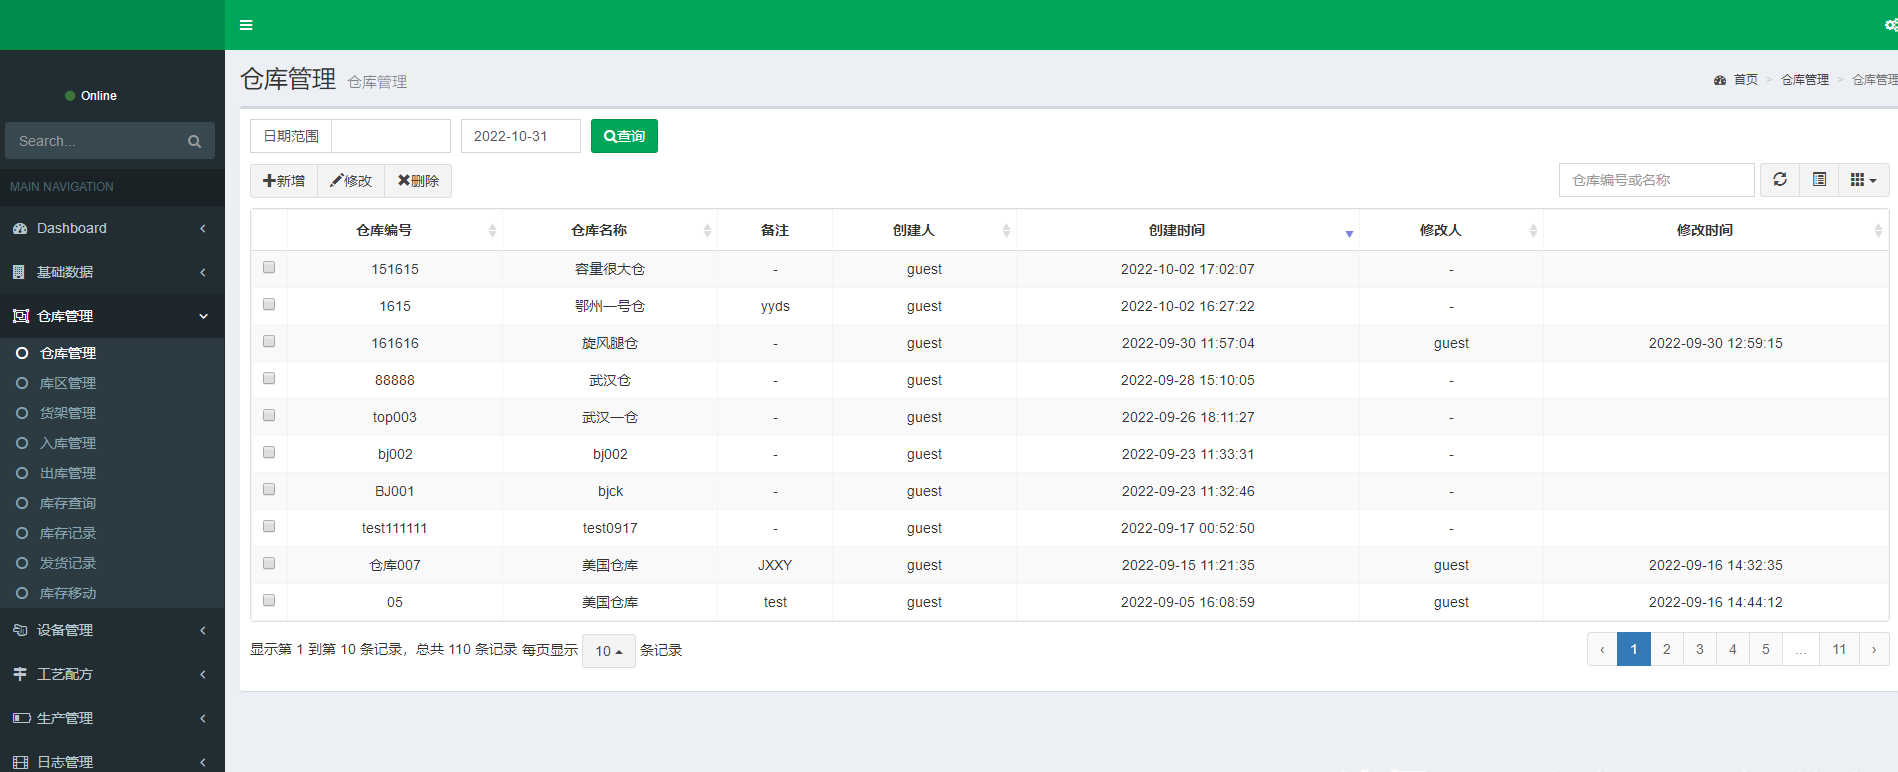
Task: Check the box for warehouse 151615
Action: (x=269, y=268)
